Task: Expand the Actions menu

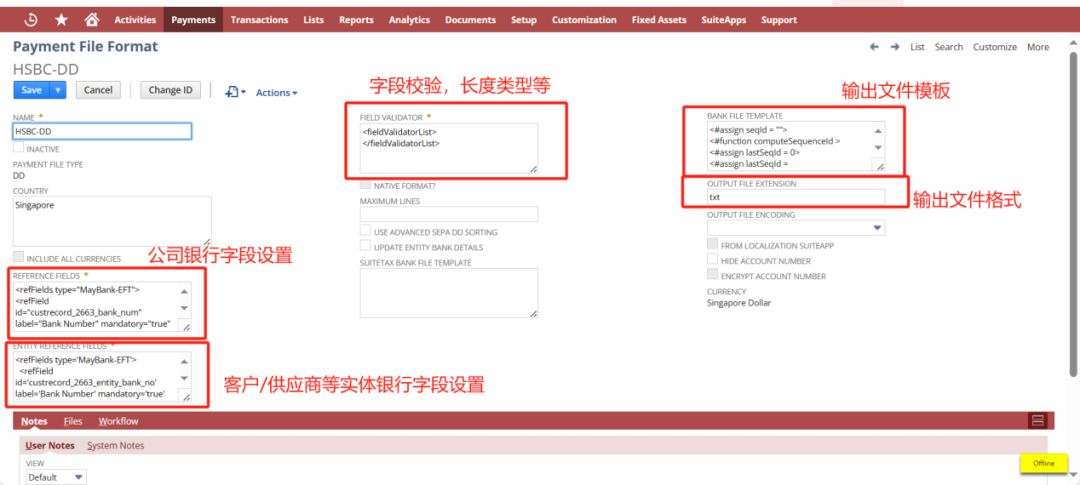Action: (276, 92)
